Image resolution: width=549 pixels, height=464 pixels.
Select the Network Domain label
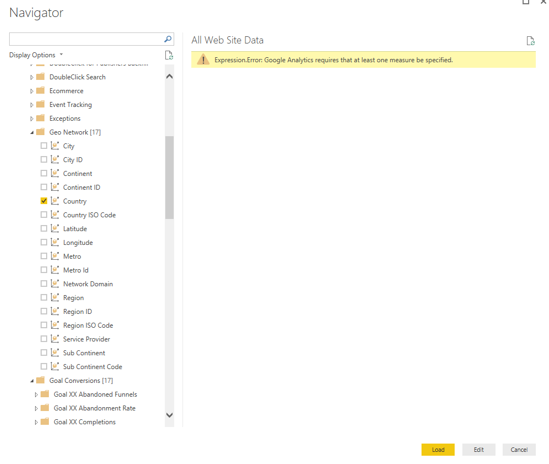(88, 284)
